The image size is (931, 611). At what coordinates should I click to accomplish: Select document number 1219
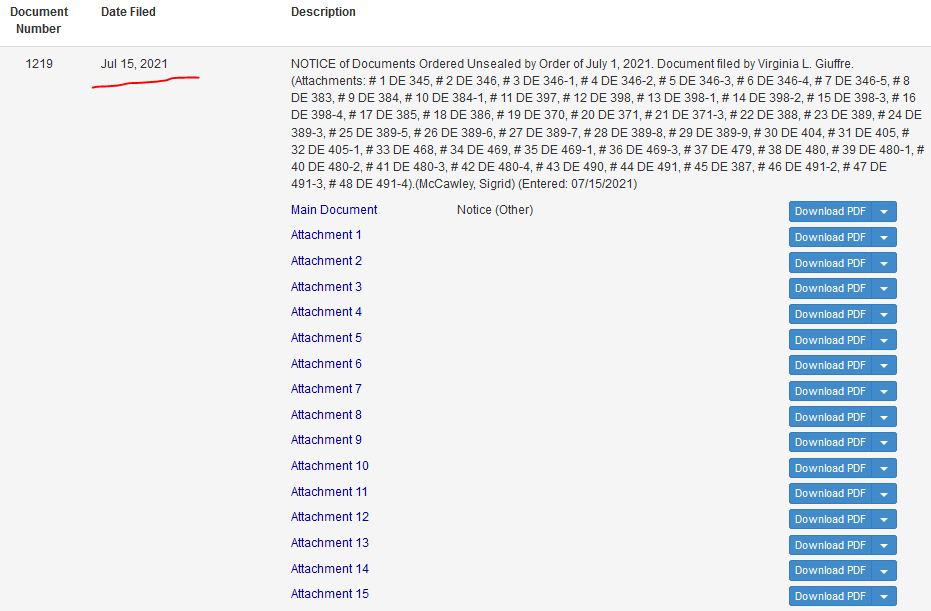coord(39,64)
